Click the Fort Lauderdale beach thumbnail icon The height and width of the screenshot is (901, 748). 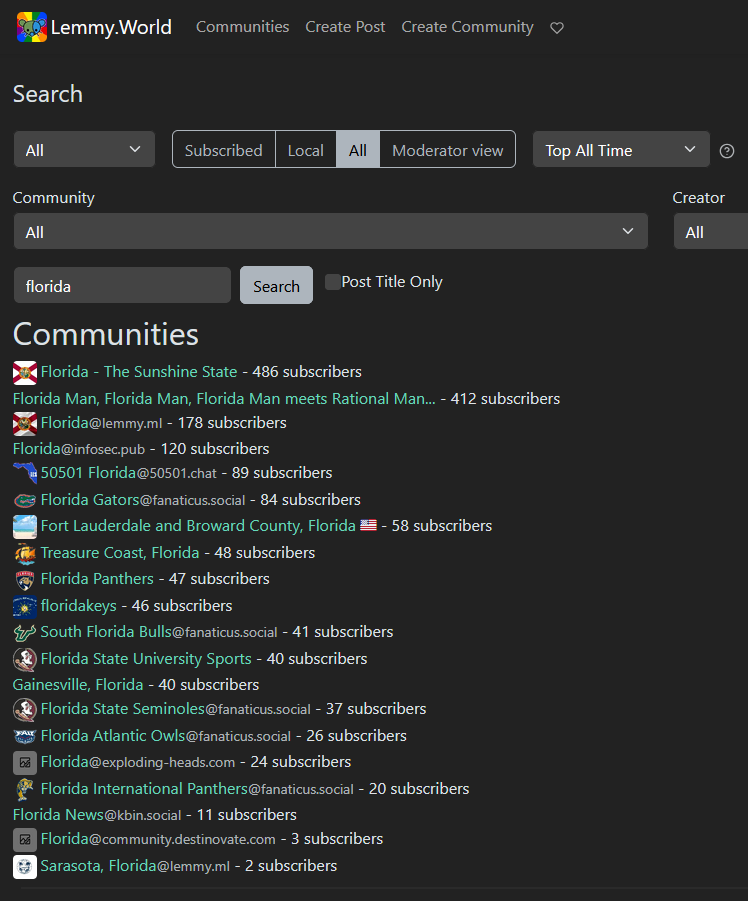(25, 526)
